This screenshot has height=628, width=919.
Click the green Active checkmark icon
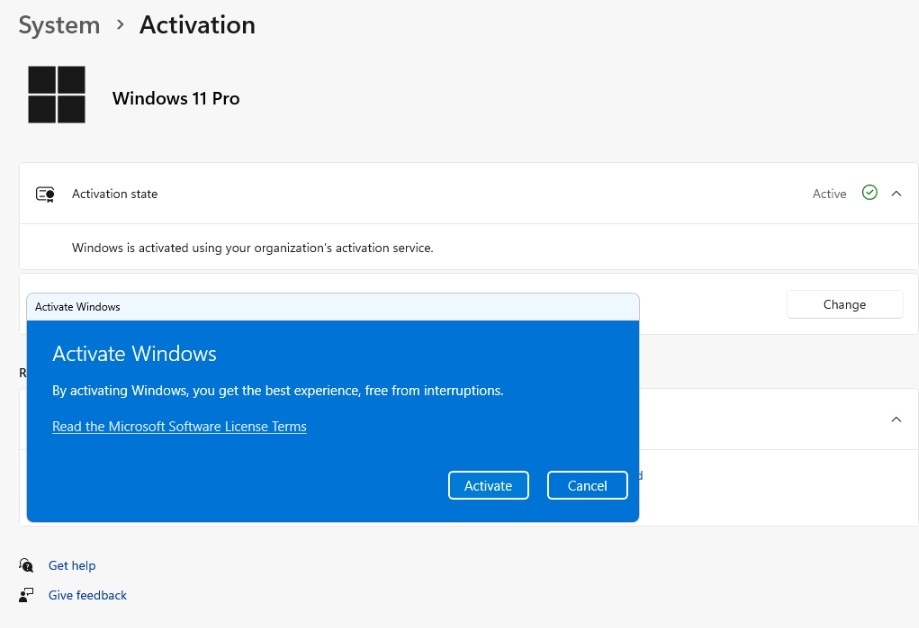[870, 192]
